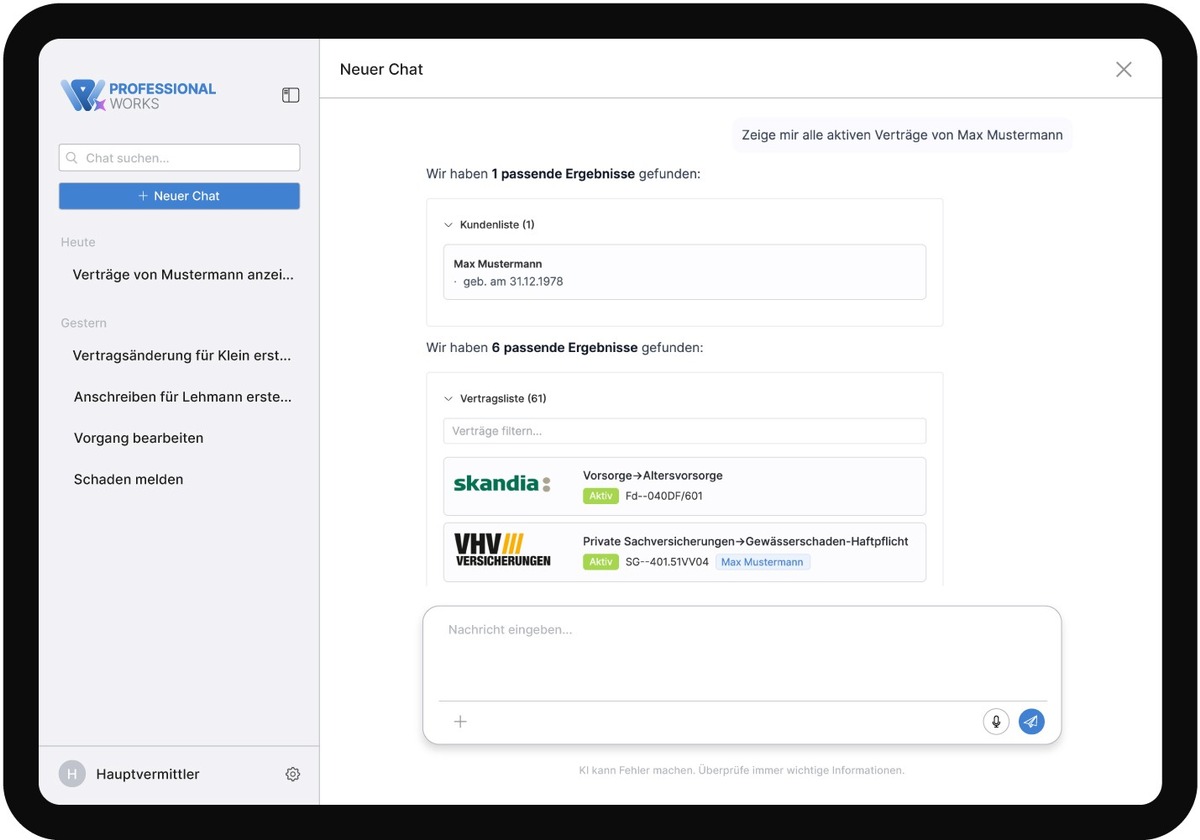
Task: Click the H user avatar
Action: (72, 774)
